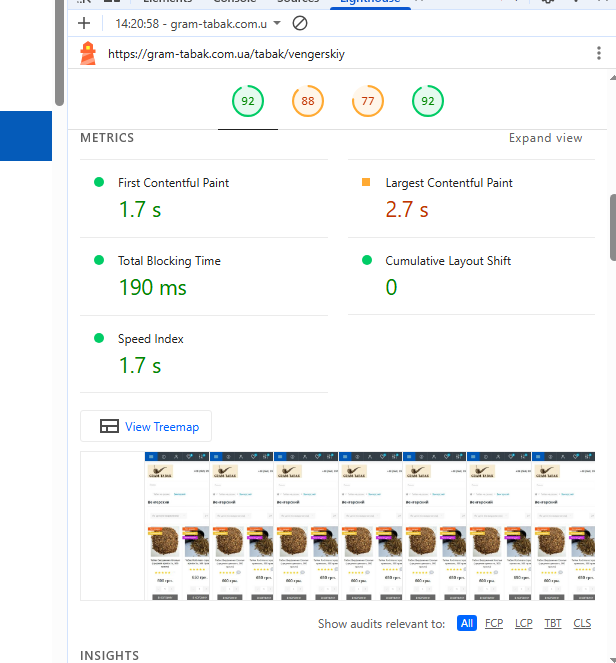Screen dimensions: 616x663
Task: Click the Largest Contentful Paint metric label
Action: [449, 183]
